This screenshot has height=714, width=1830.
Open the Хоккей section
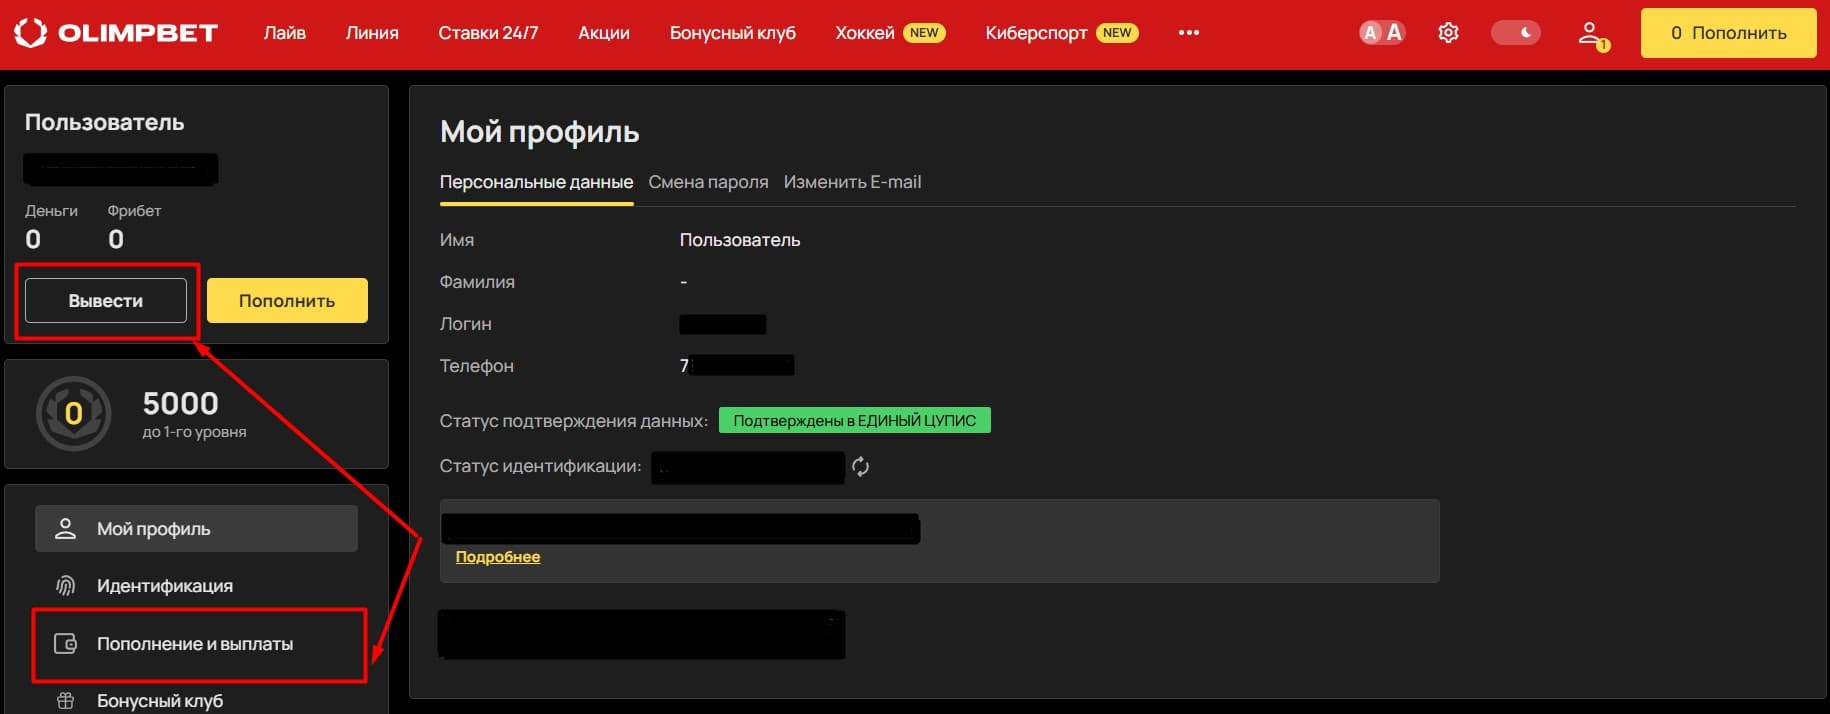pyautogui.click(x=865, y=33)
